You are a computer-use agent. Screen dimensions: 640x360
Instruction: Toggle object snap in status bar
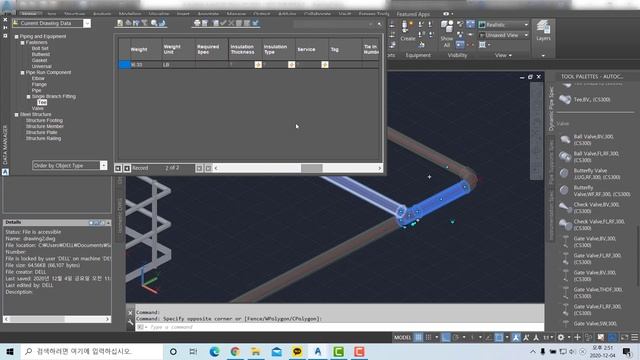[x=499, y=337]
